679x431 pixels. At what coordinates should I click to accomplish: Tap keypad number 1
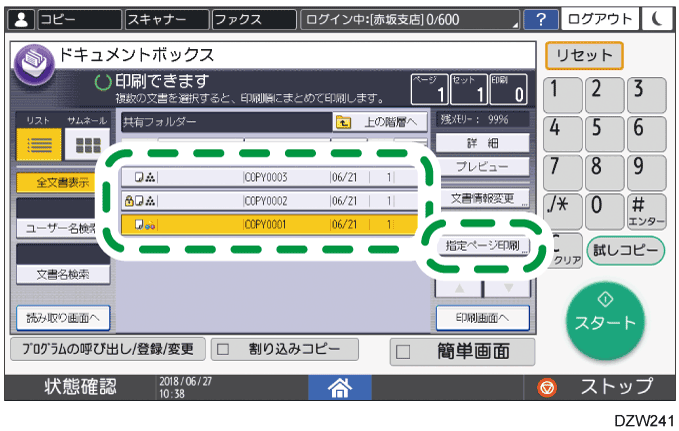tap(563, 95)
